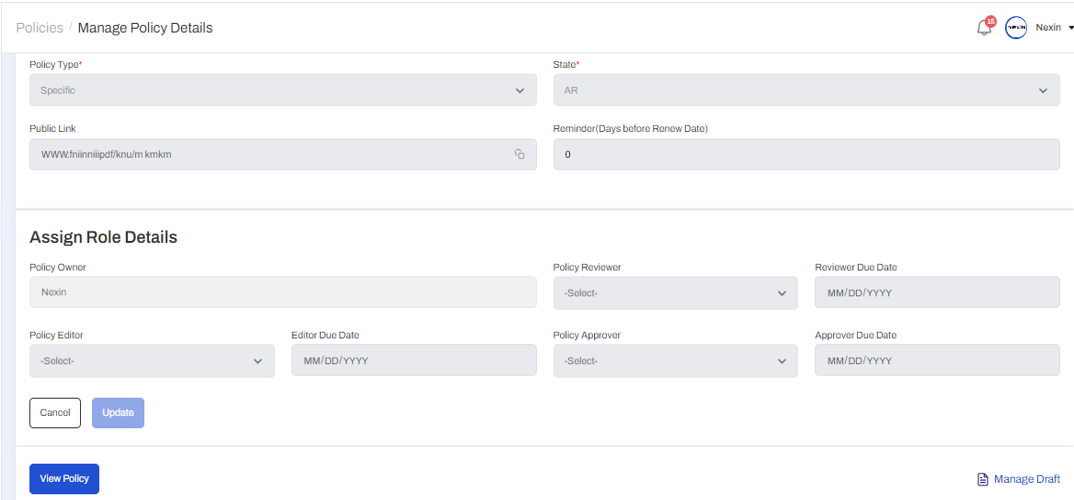Click the Cancel button
This screenshot has height=500, width=1074.
click(x=55, y=413)
